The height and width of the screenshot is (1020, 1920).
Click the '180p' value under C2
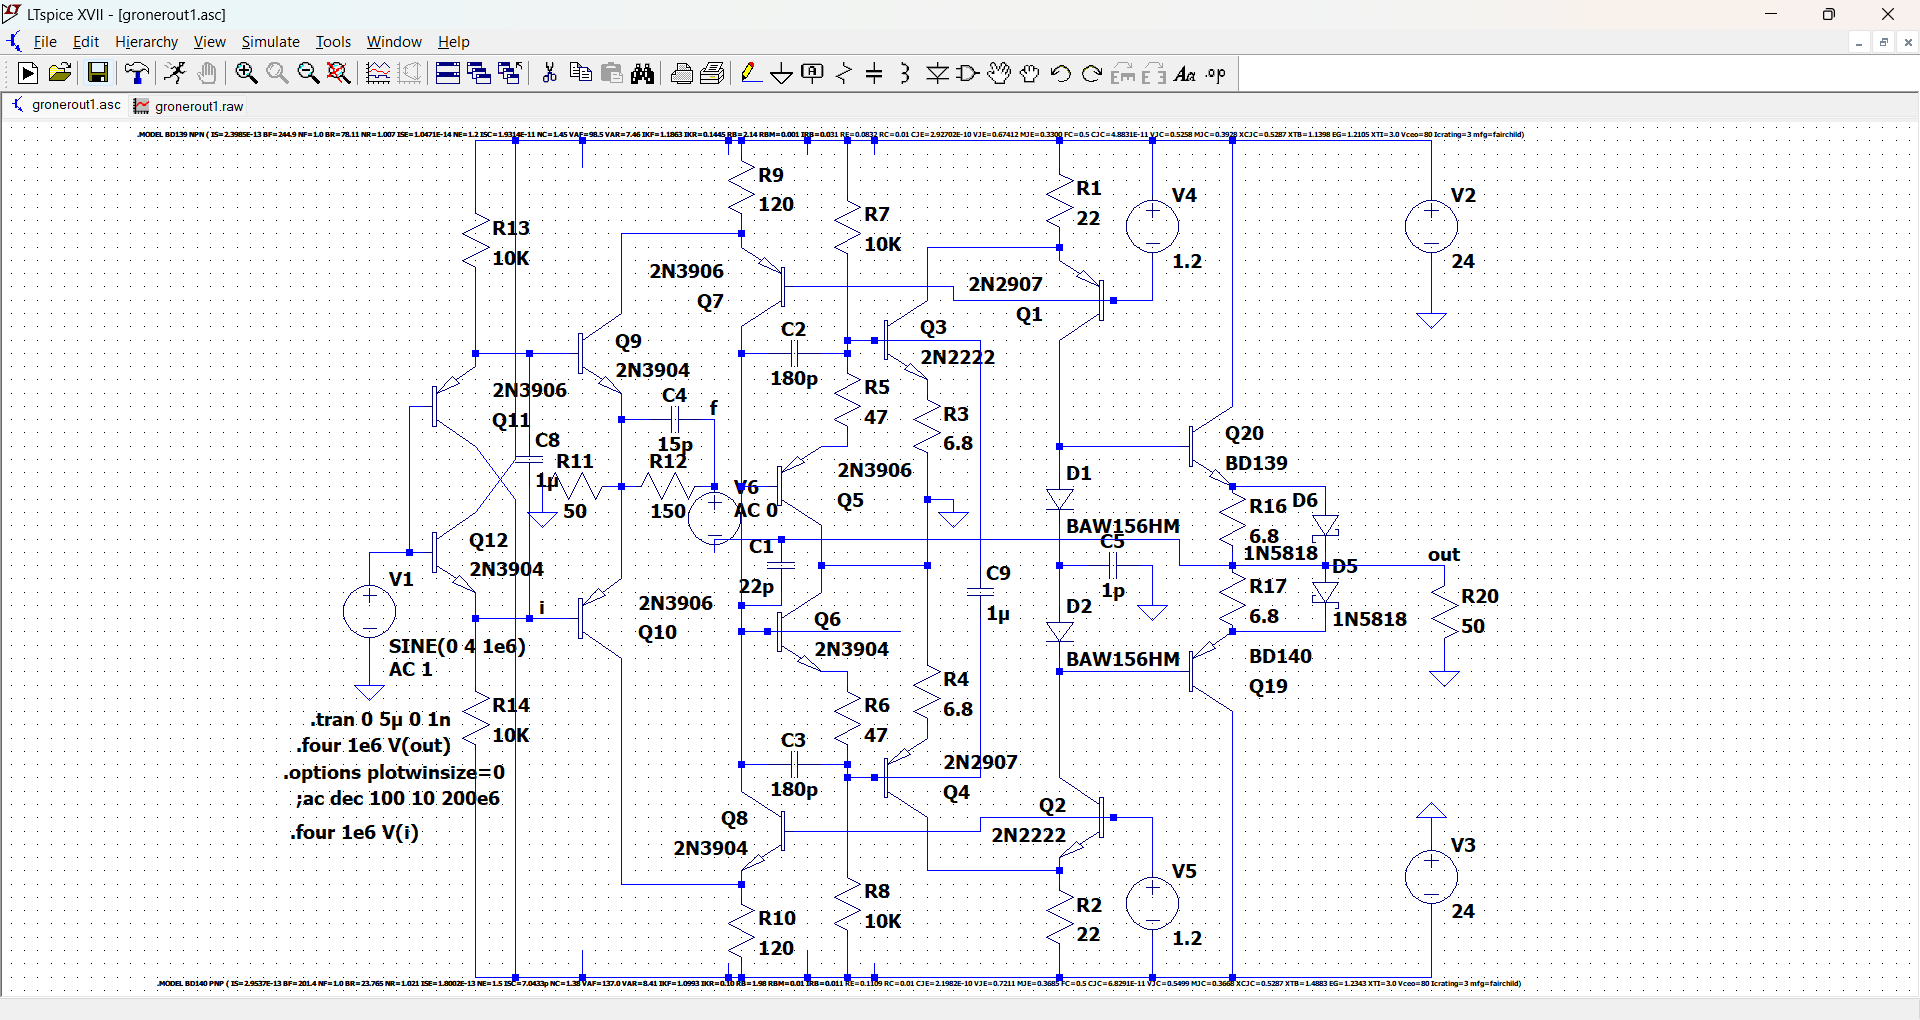tap(794, 378)
